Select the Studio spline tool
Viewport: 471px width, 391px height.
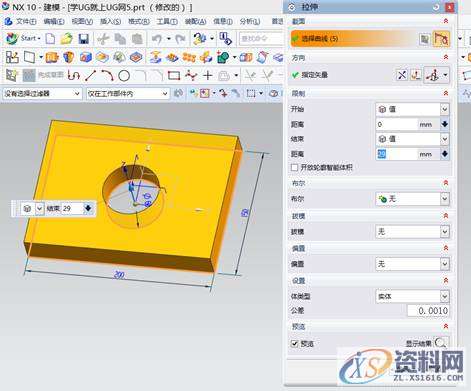coord(191,76)
